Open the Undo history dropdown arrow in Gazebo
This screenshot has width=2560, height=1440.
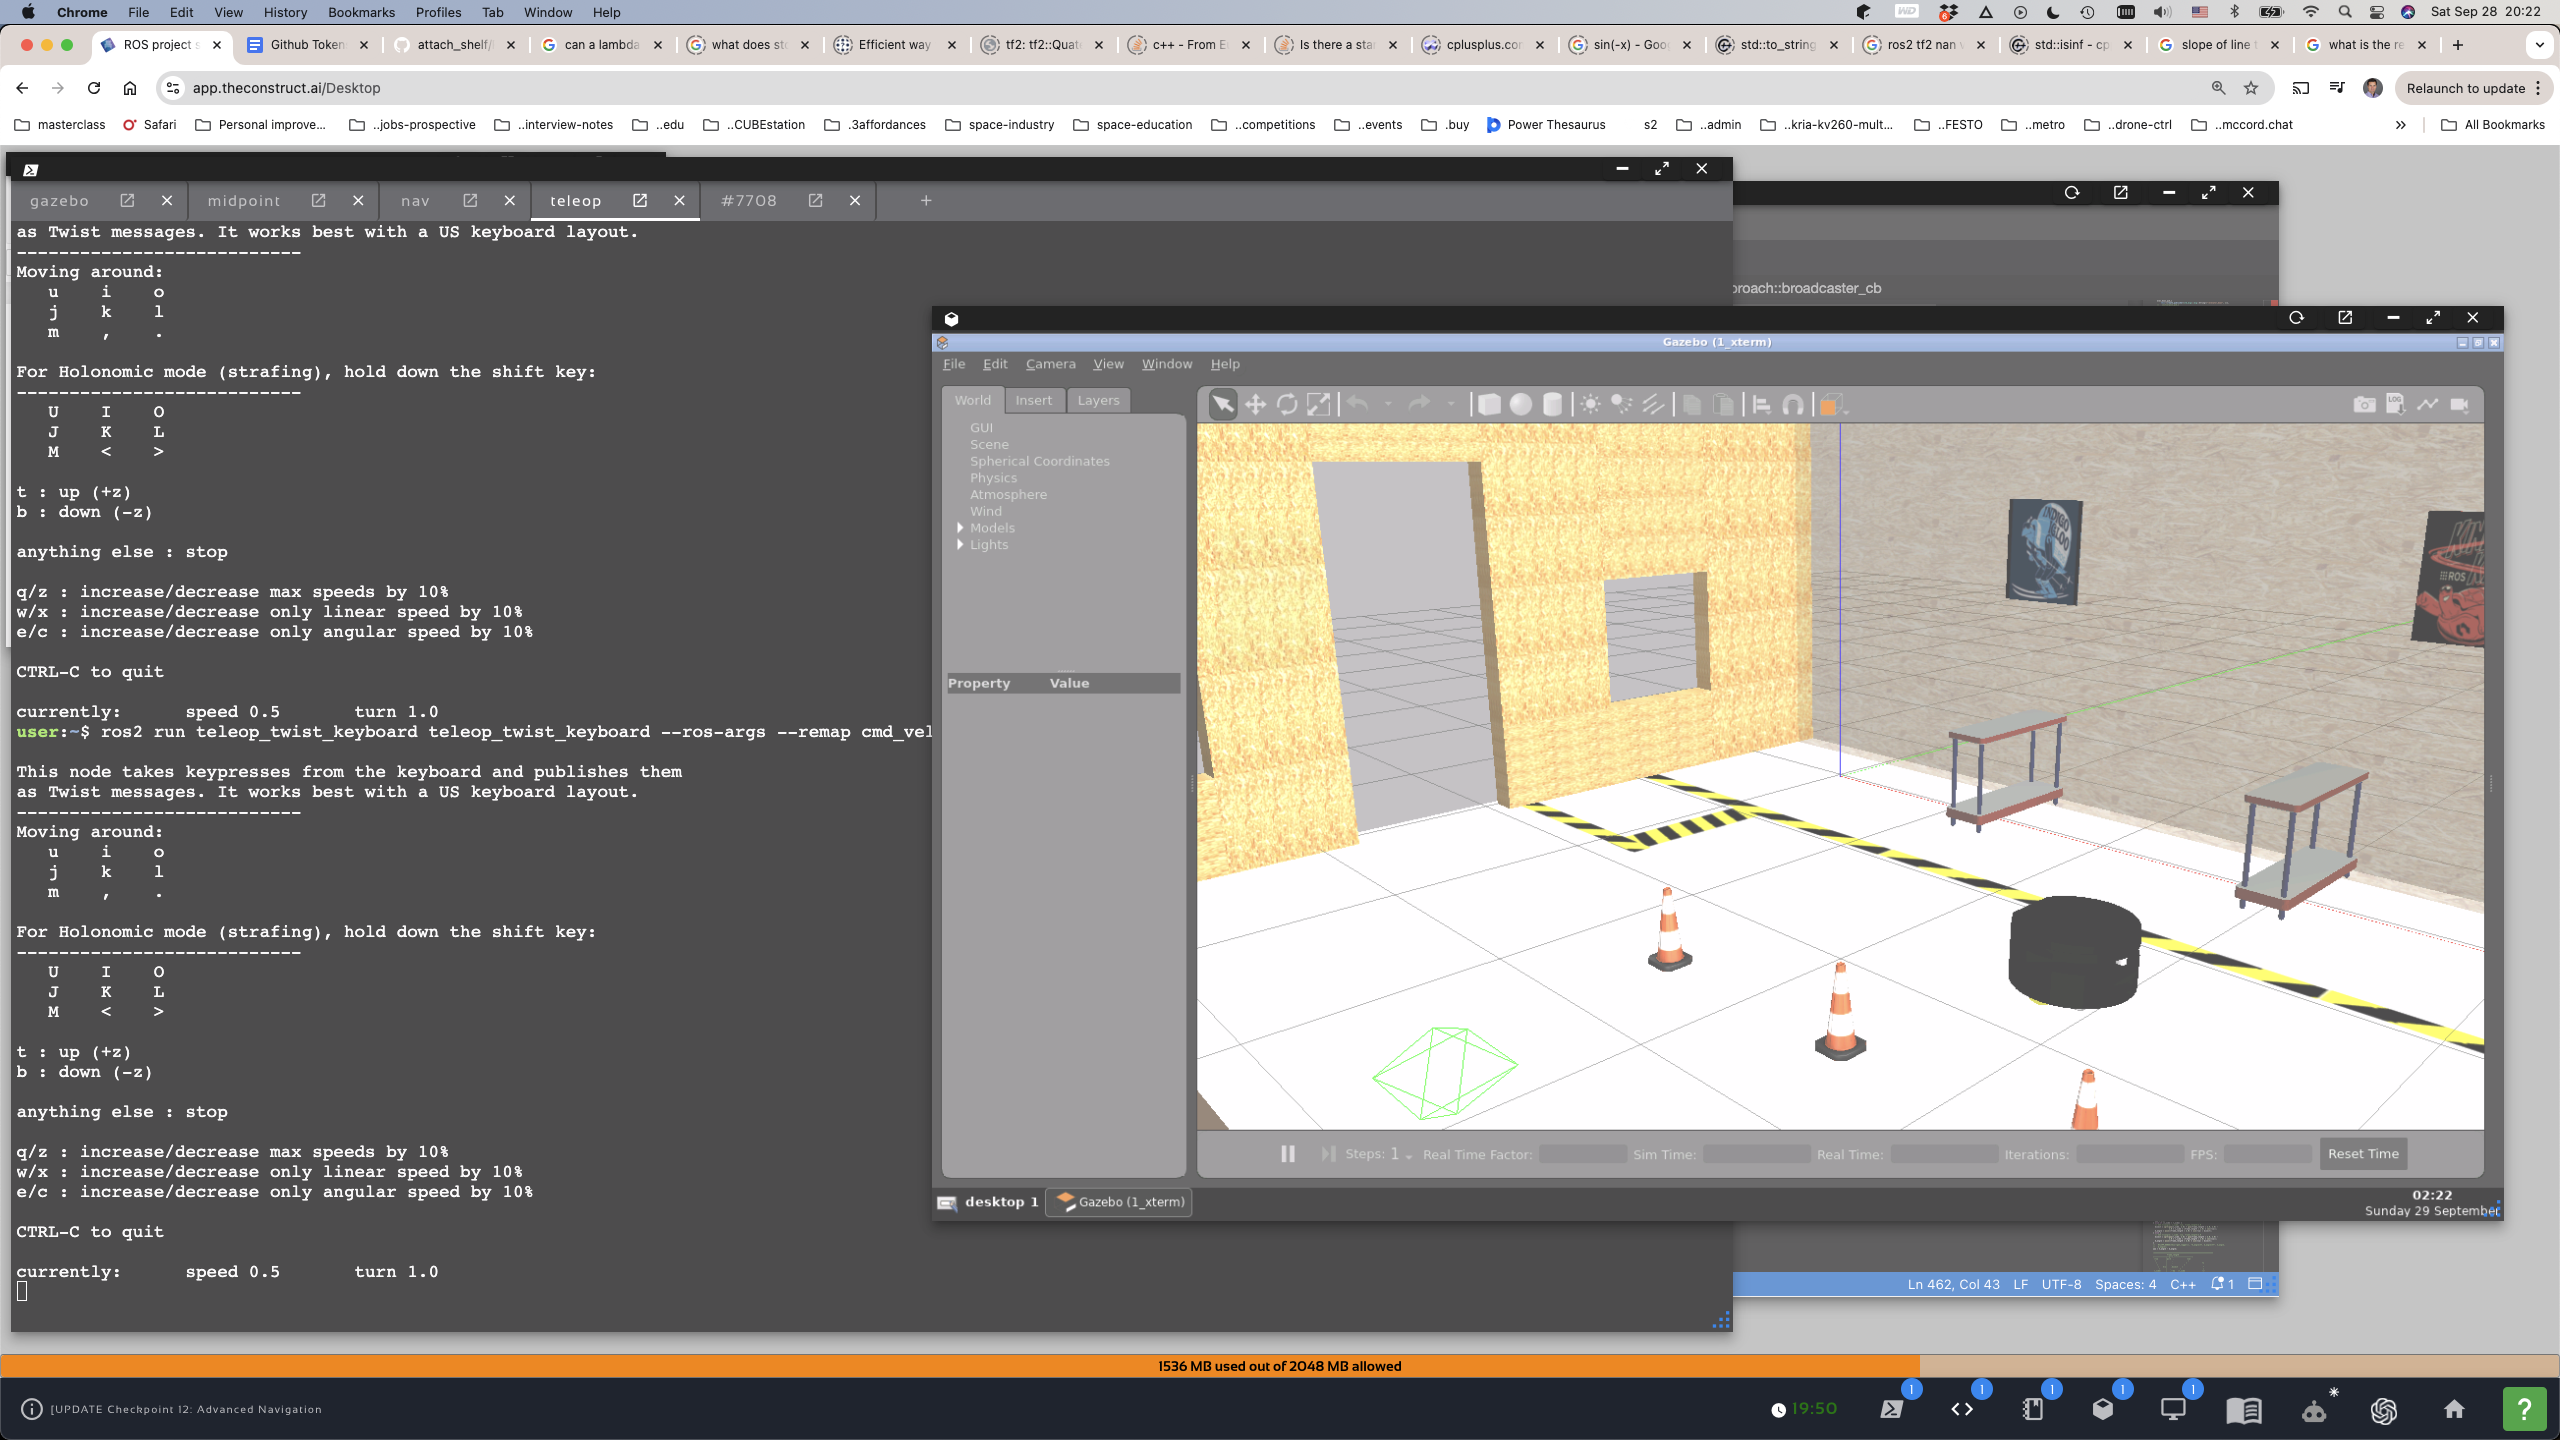coord(1388,405)
